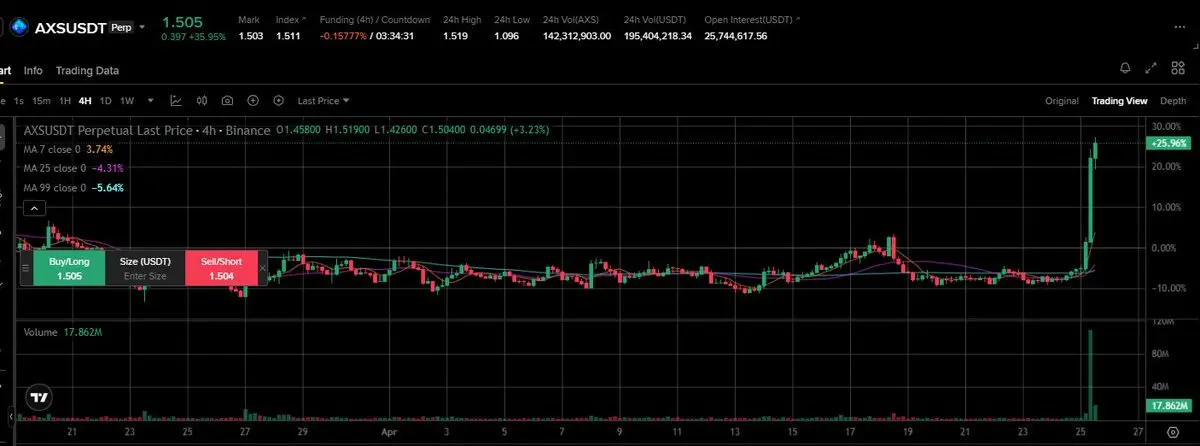Switch to the Trading View chart
The height and width of the screenshot is (446, 1200).
click(1120, 100)
